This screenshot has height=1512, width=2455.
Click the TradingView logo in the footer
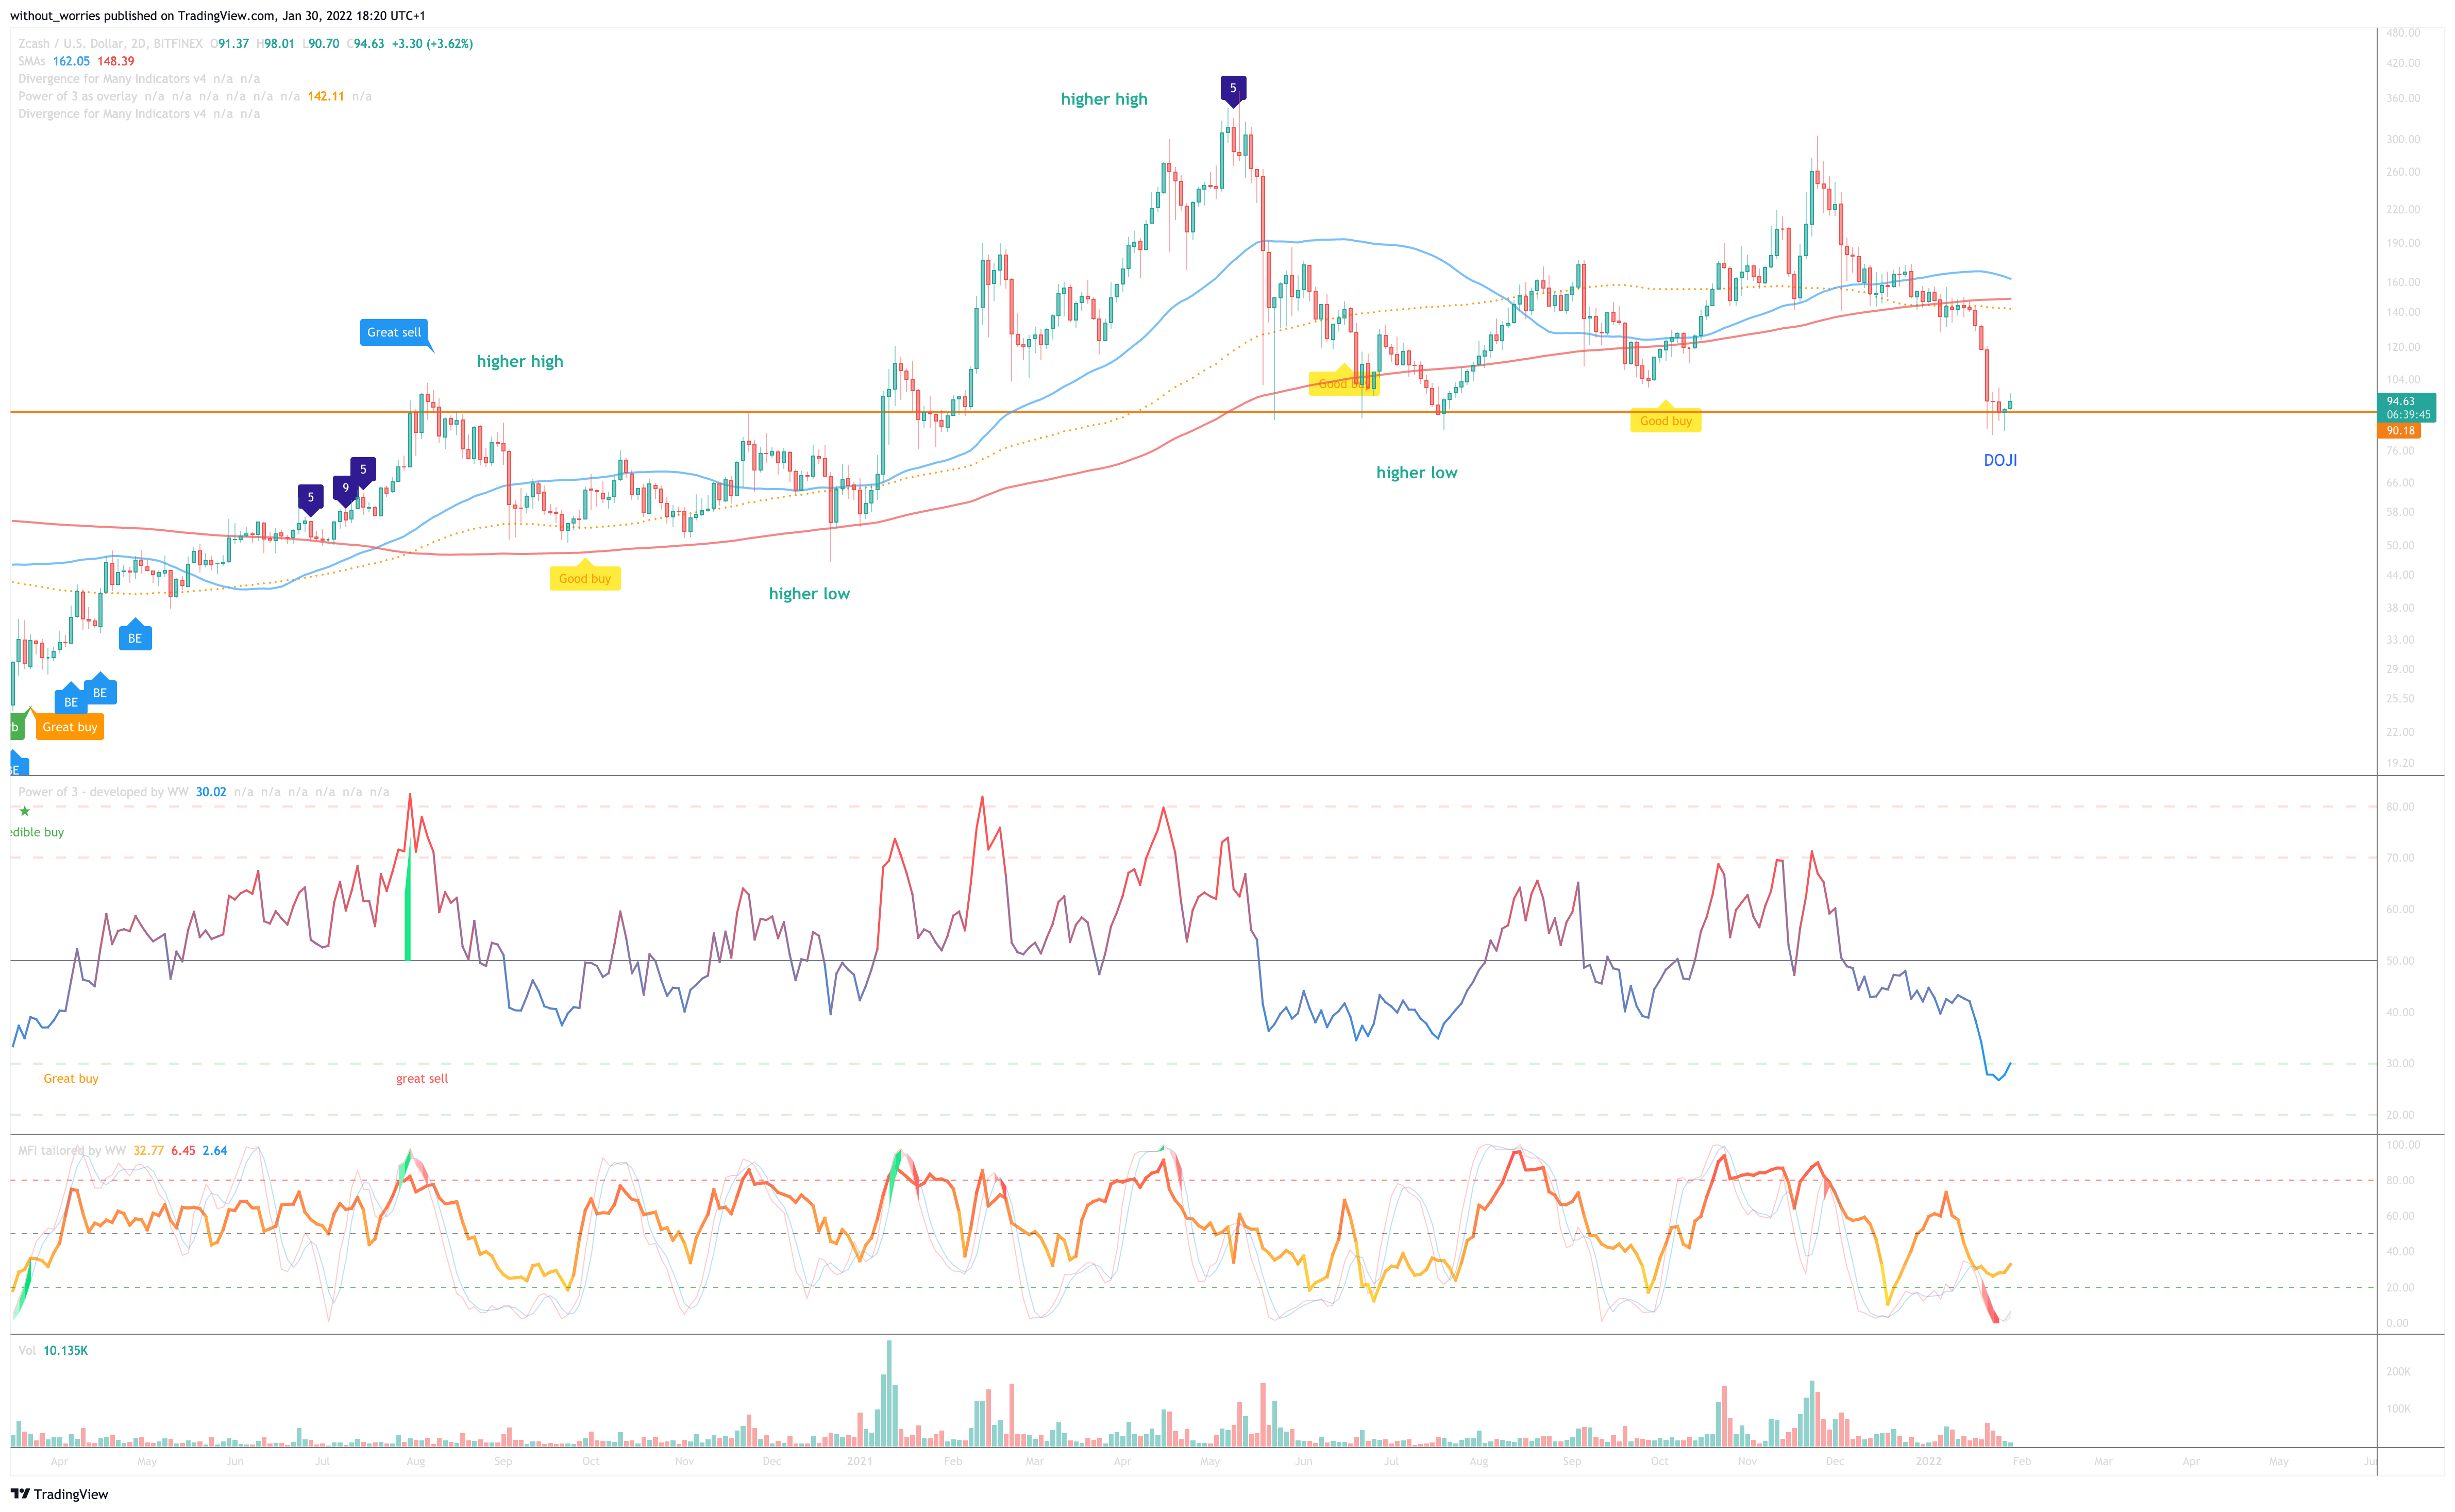tap(59, 1494)
